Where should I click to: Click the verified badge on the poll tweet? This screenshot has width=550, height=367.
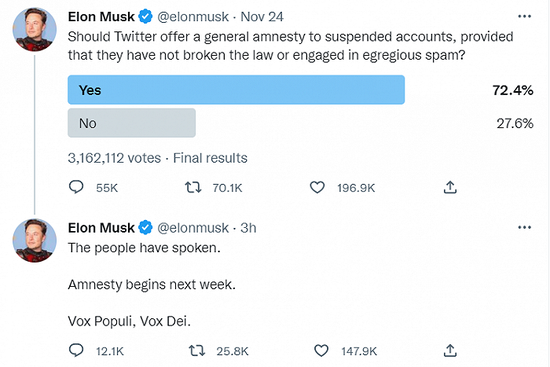(x=146, y=16)
